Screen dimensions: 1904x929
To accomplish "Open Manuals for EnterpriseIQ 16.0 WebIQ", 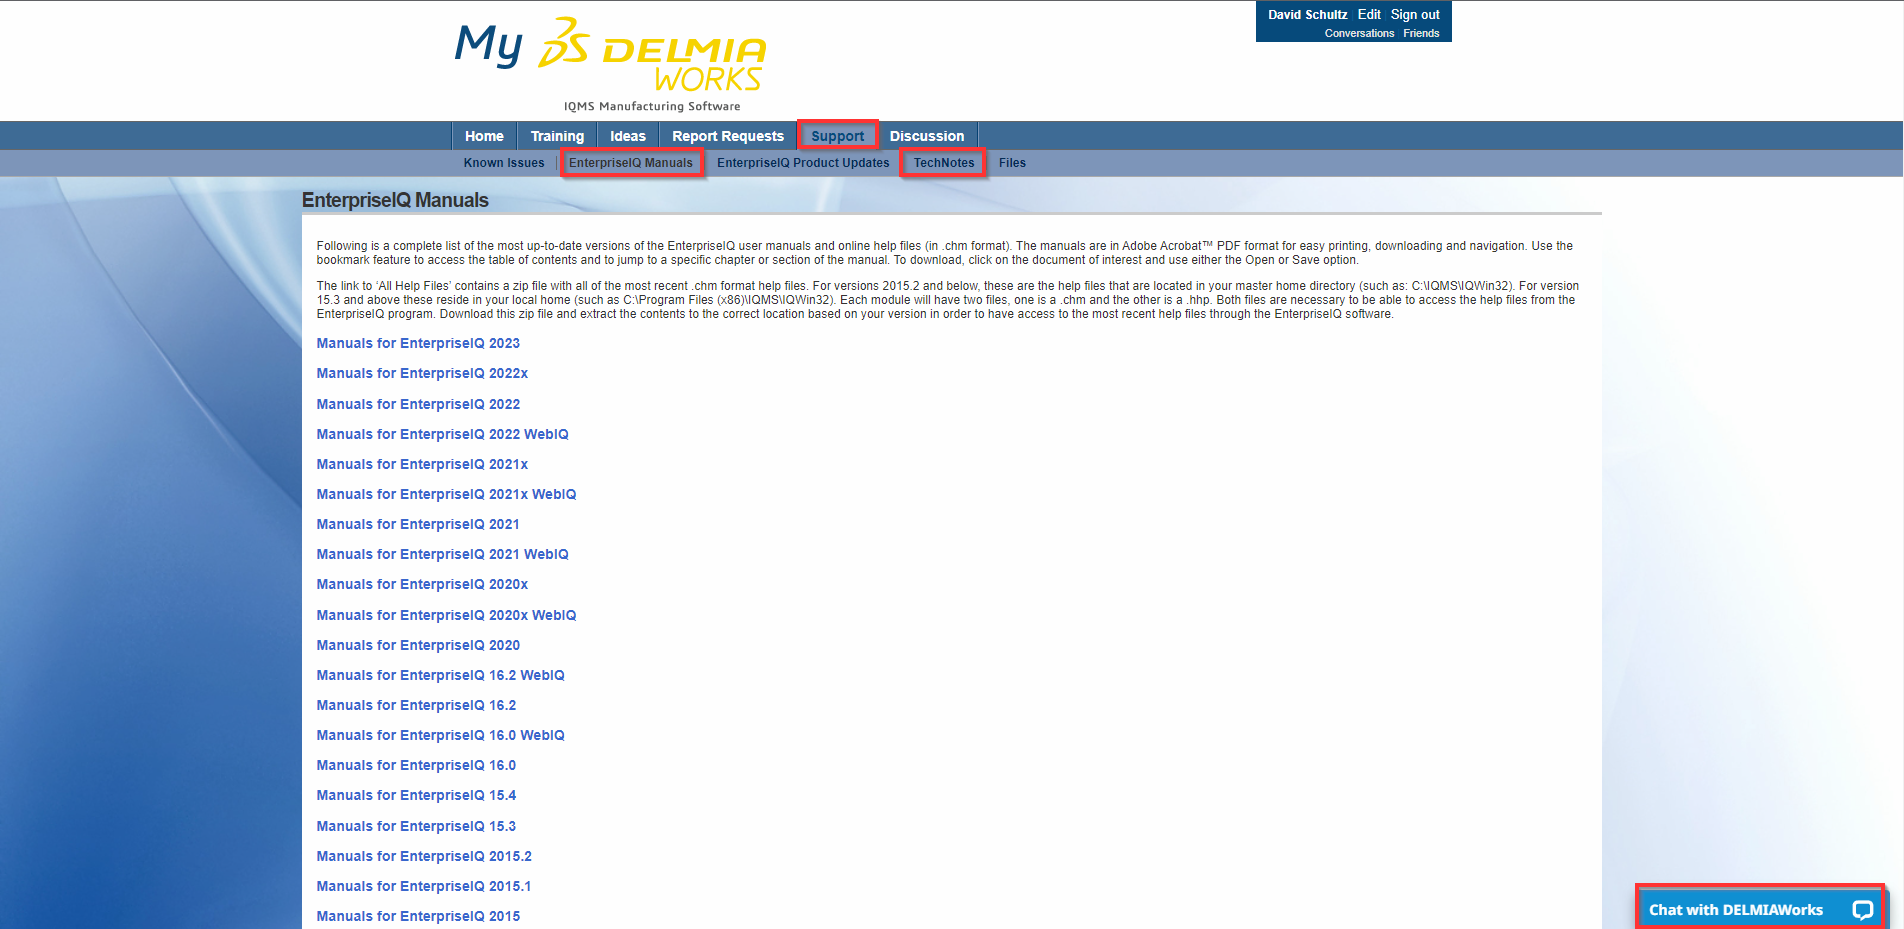I will coord(440,735).
